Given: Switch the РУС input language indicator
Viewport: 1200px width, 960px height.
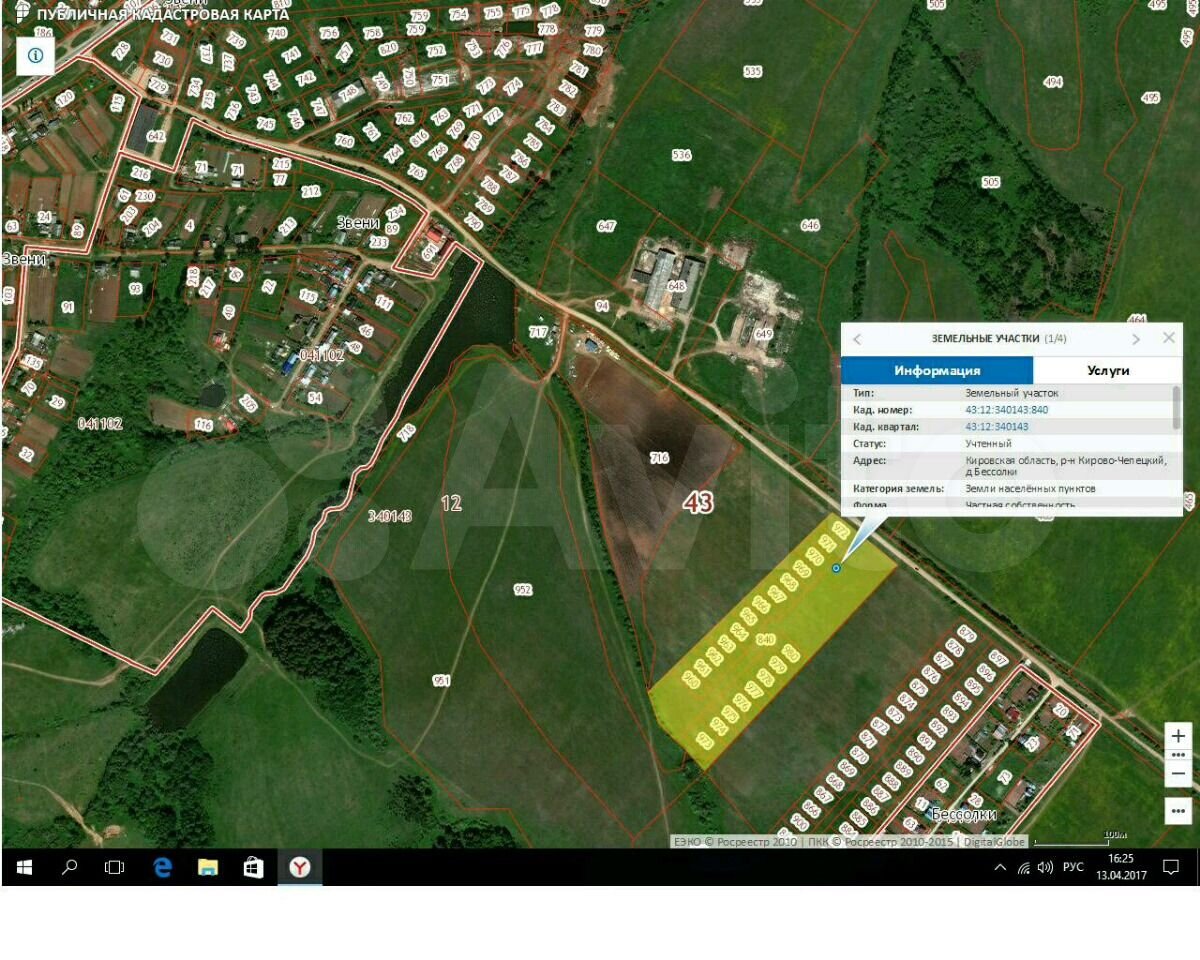Looking at the screenshot, I should (1072, 867).
